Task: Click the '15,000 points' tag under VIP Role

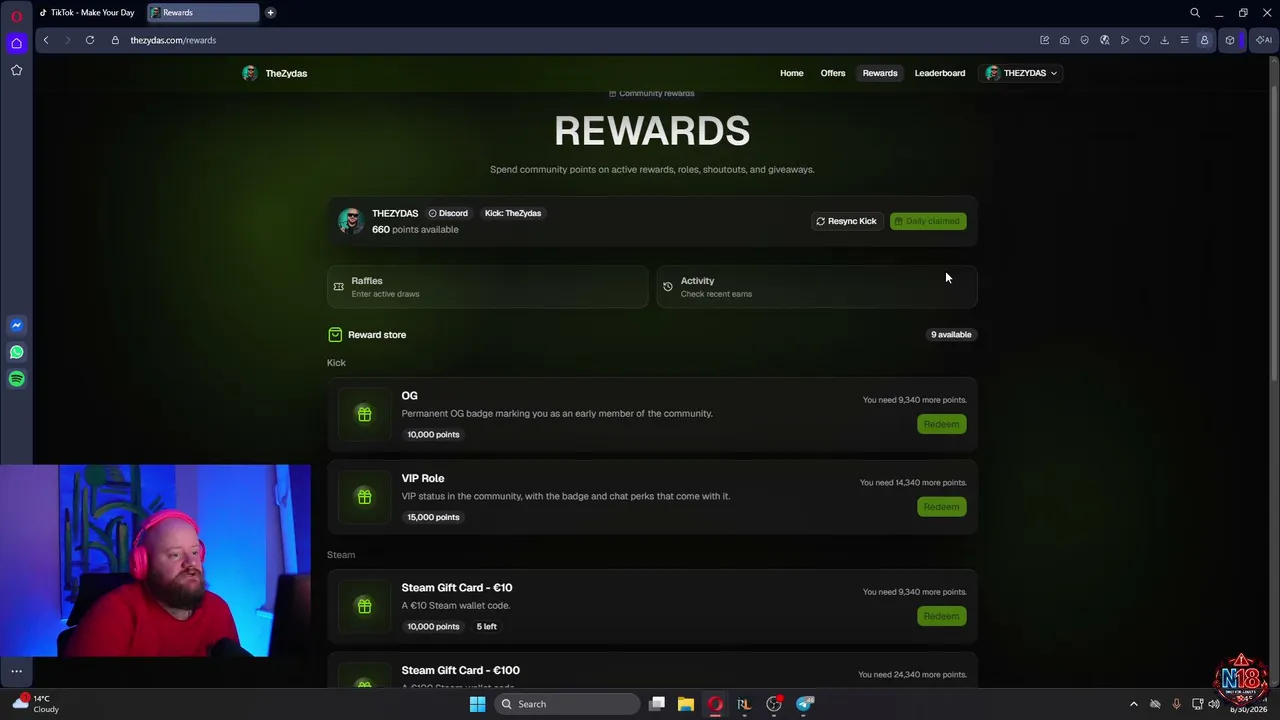Action: [x=433, y=518]
